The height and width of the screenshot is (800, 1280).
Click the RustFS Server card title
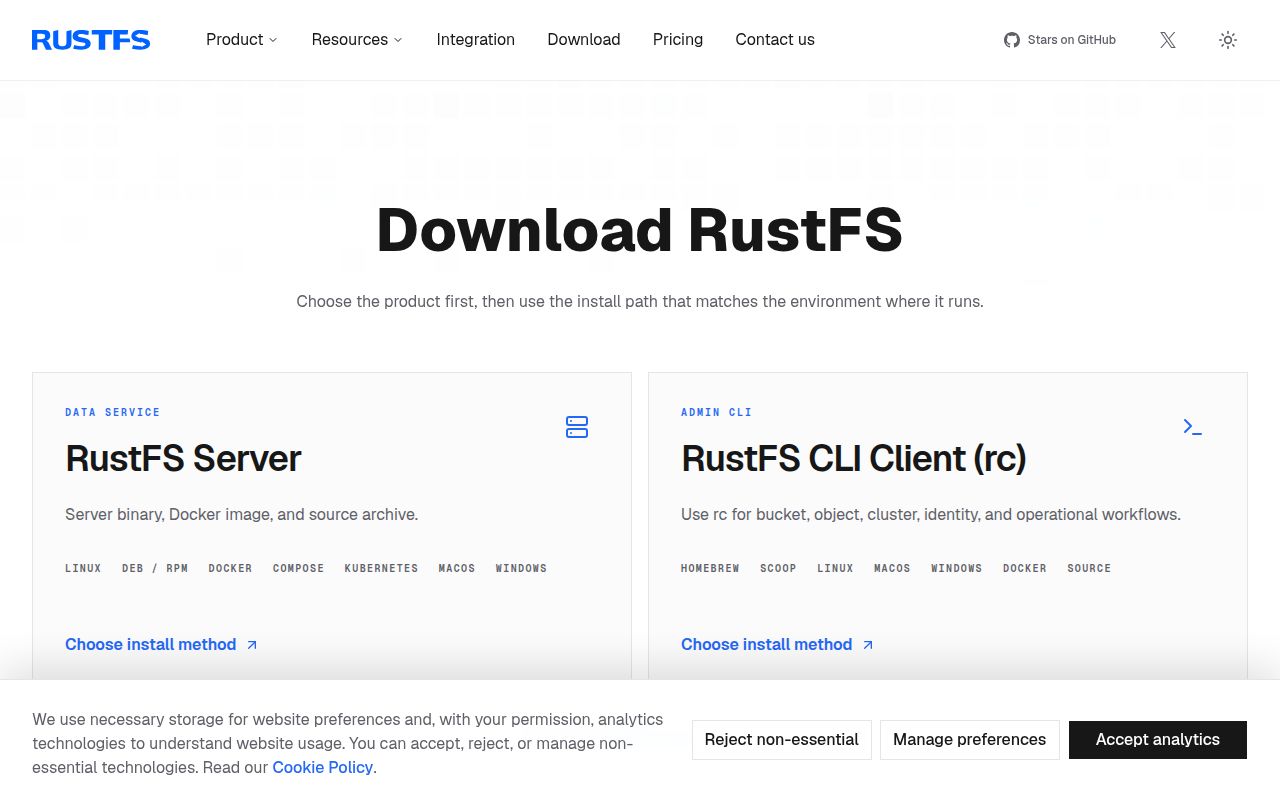click(x=183, y=459)
